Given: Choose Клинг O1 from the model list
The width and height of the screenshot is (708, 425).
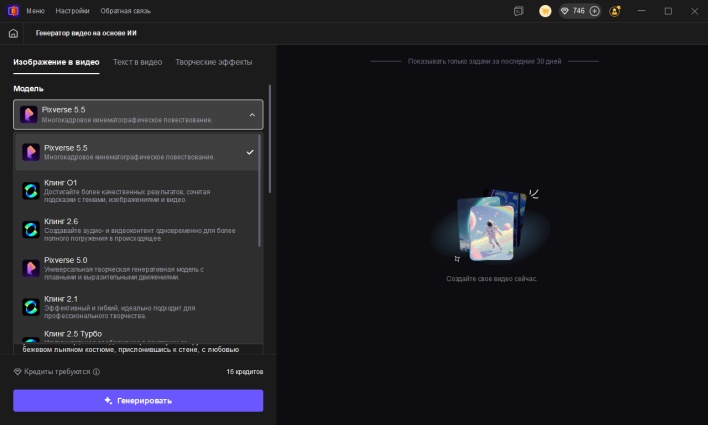Looking at the screenshot, I should tap(138, 190).
